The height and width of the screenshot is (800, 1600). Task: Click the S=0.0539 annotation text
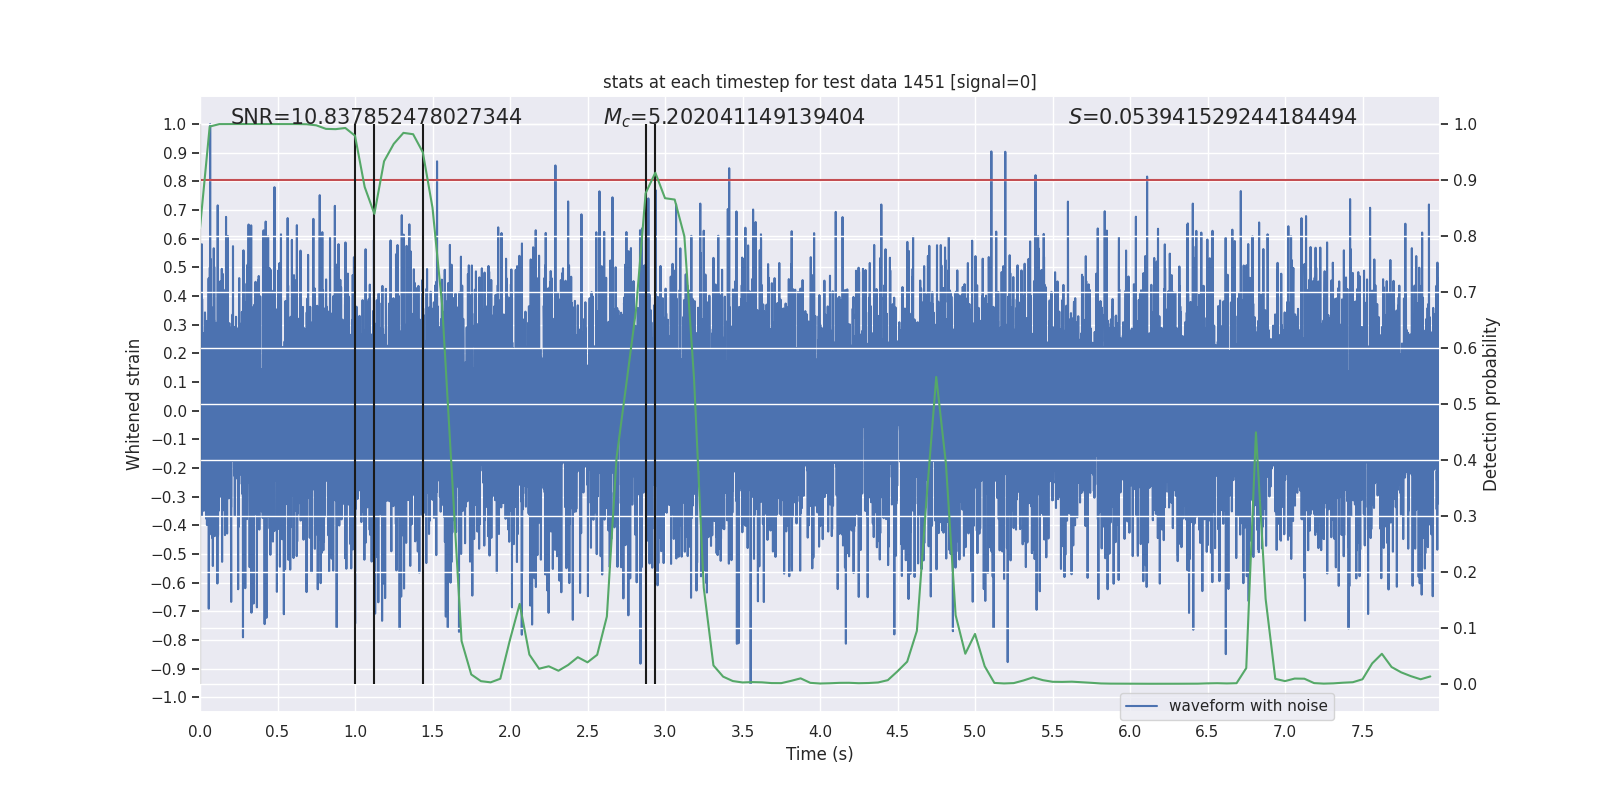click(1212, 117)
